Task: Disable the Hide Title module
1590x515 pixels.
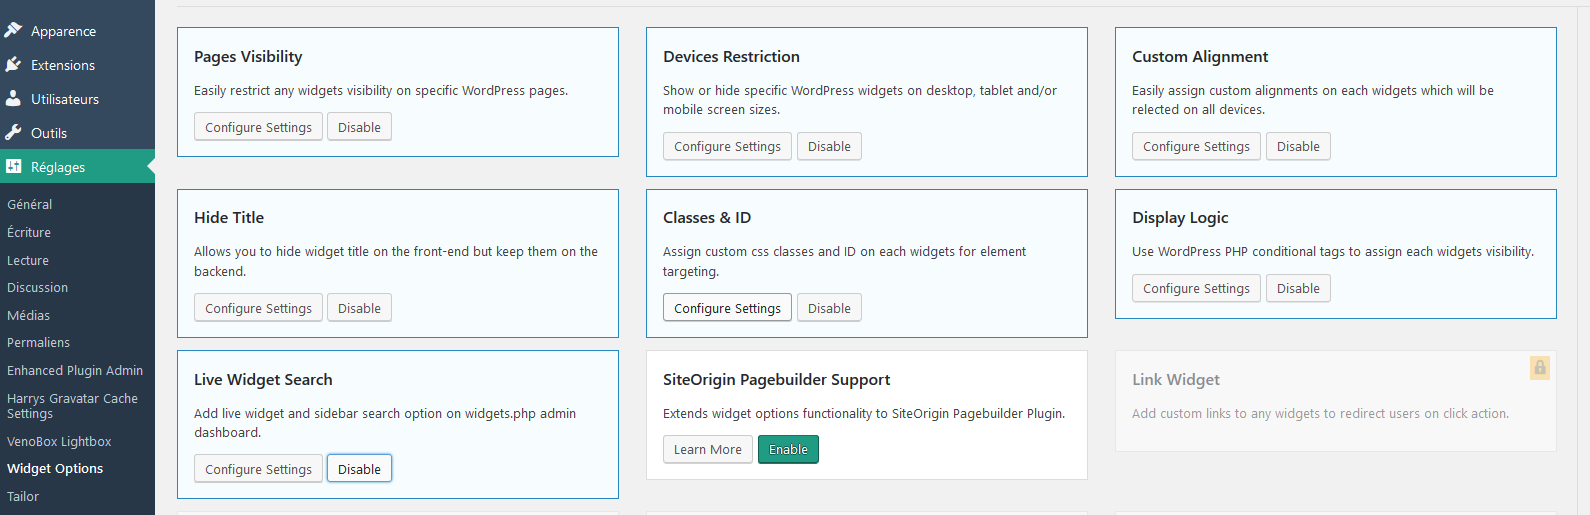Action: click(359, 308)
